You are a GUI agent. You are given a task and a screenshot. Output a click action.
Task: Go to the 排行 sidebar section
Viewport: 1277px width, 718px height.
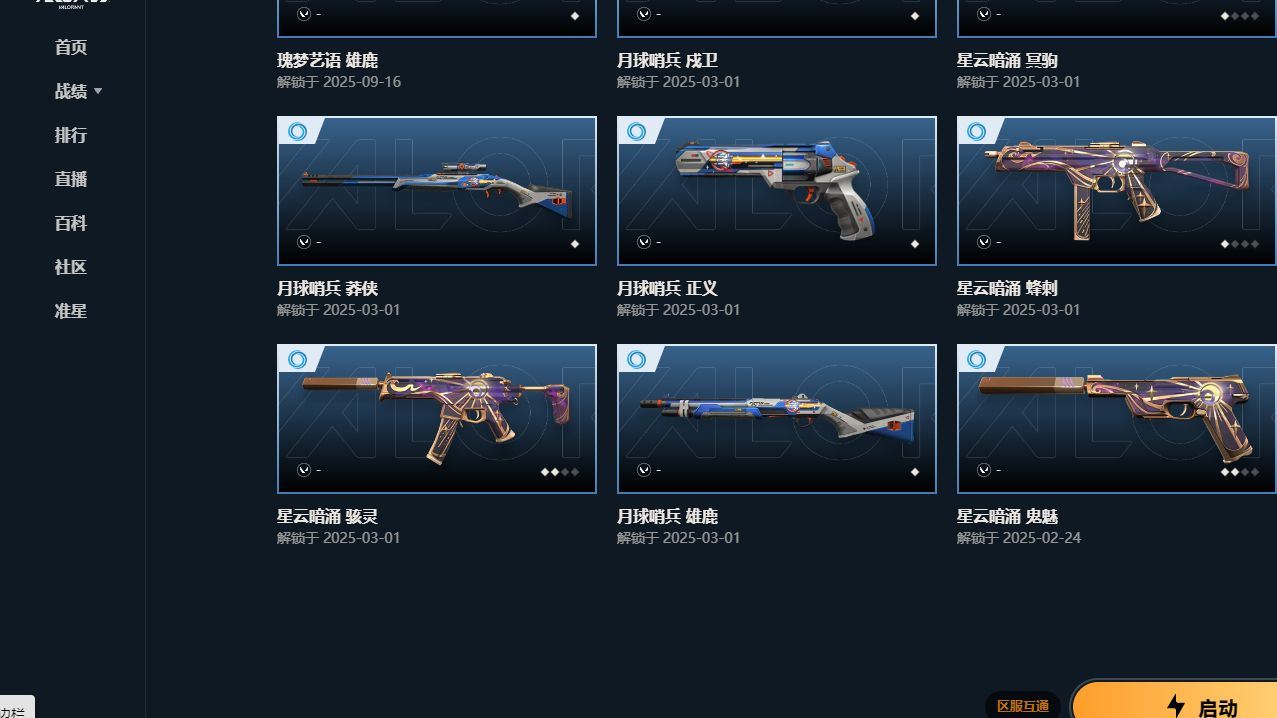pyautogui.click(x=71, y=135)
